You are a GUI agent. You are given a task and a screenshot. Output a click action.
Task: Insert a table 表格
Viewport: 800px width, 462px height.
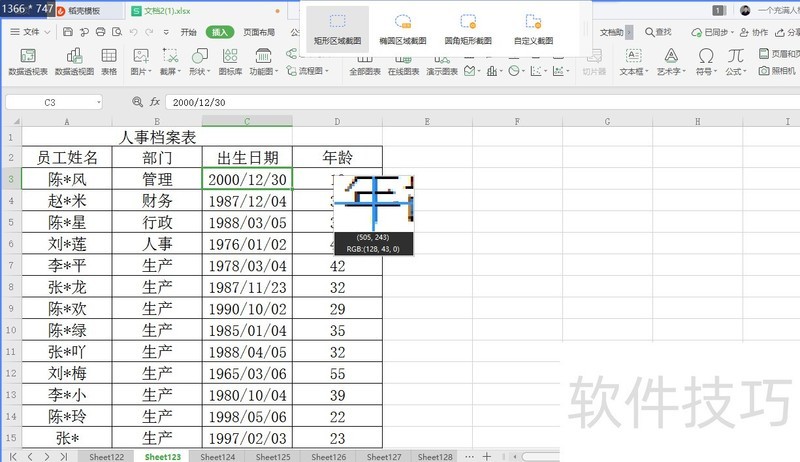coord(109,62)
